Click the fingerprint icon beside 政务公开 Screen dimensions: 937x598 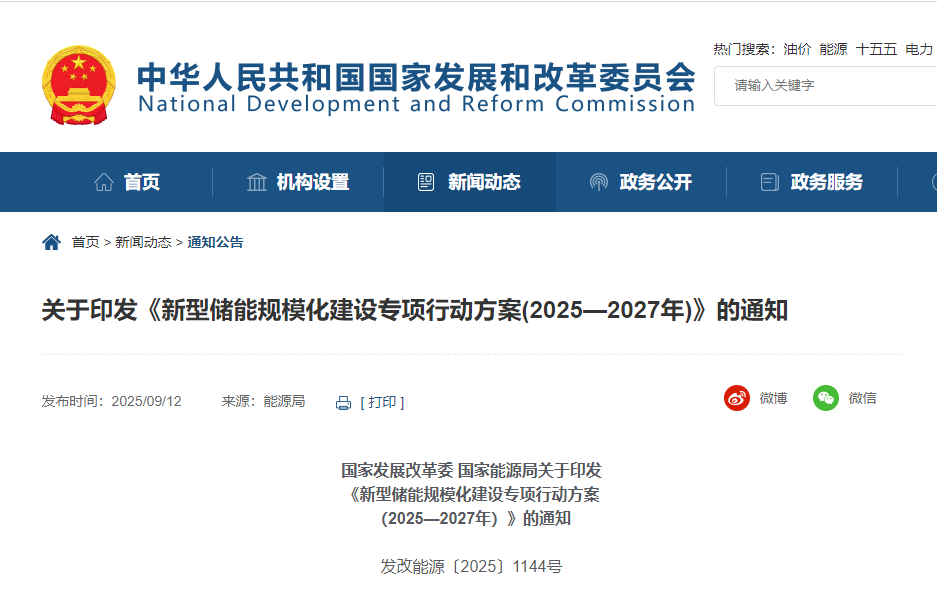(598, 182)
